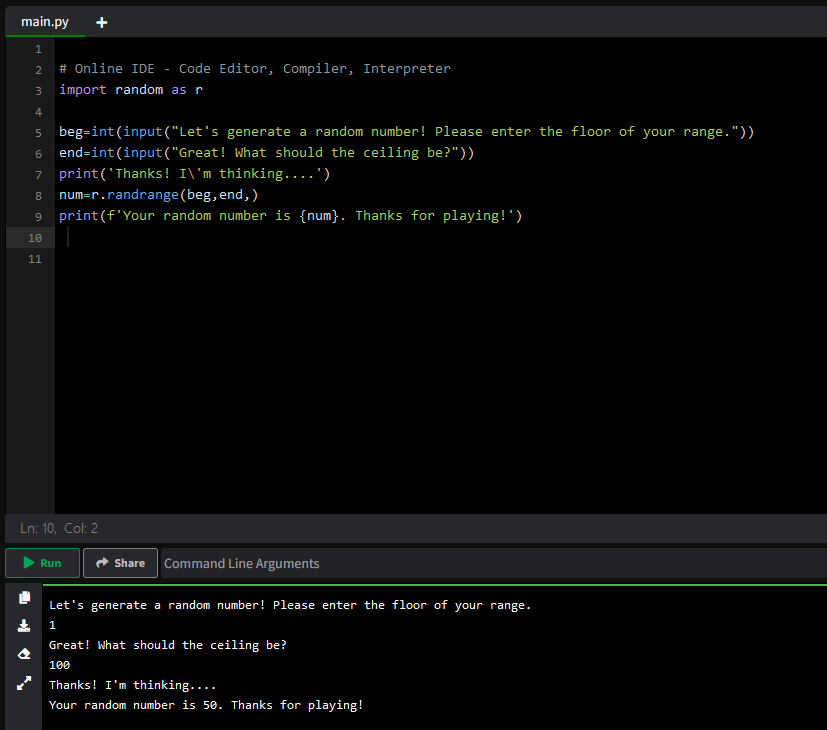Select the clipboard icon beside the console
The height and width of the screenshot is (730, 827).
click(x=23, y=597)
